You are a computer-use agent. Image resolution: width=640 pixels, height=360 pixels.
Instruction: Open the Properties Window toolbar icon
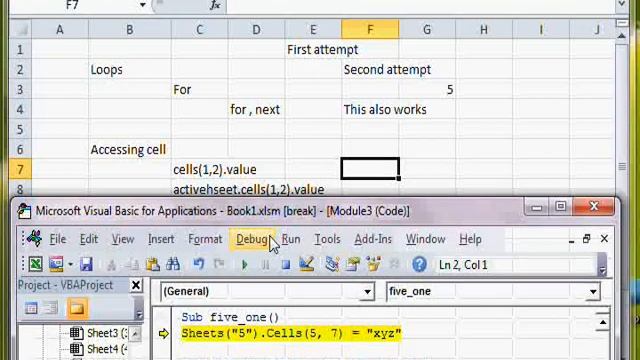click(353, 264)
